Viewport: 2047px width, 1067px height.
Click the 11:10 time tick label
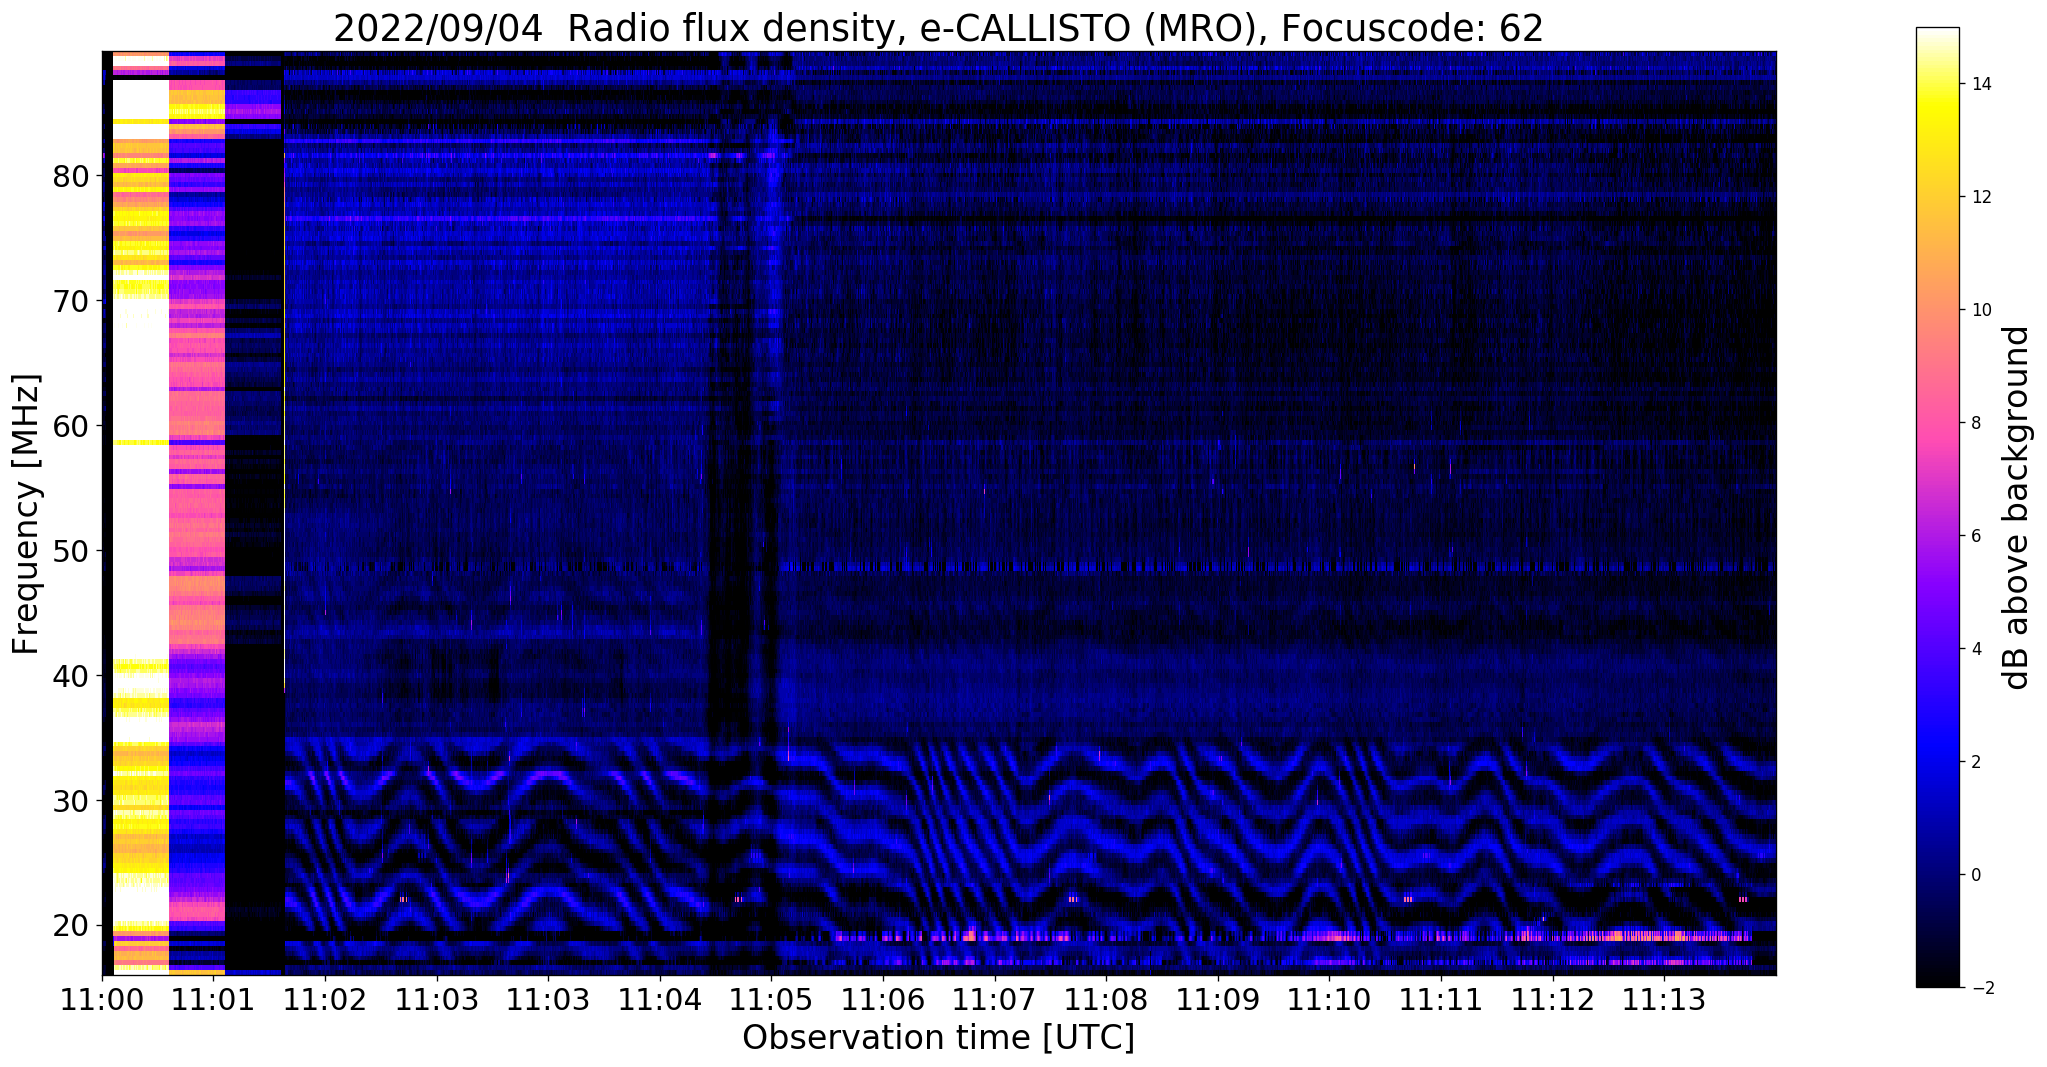(1329, 1000)
